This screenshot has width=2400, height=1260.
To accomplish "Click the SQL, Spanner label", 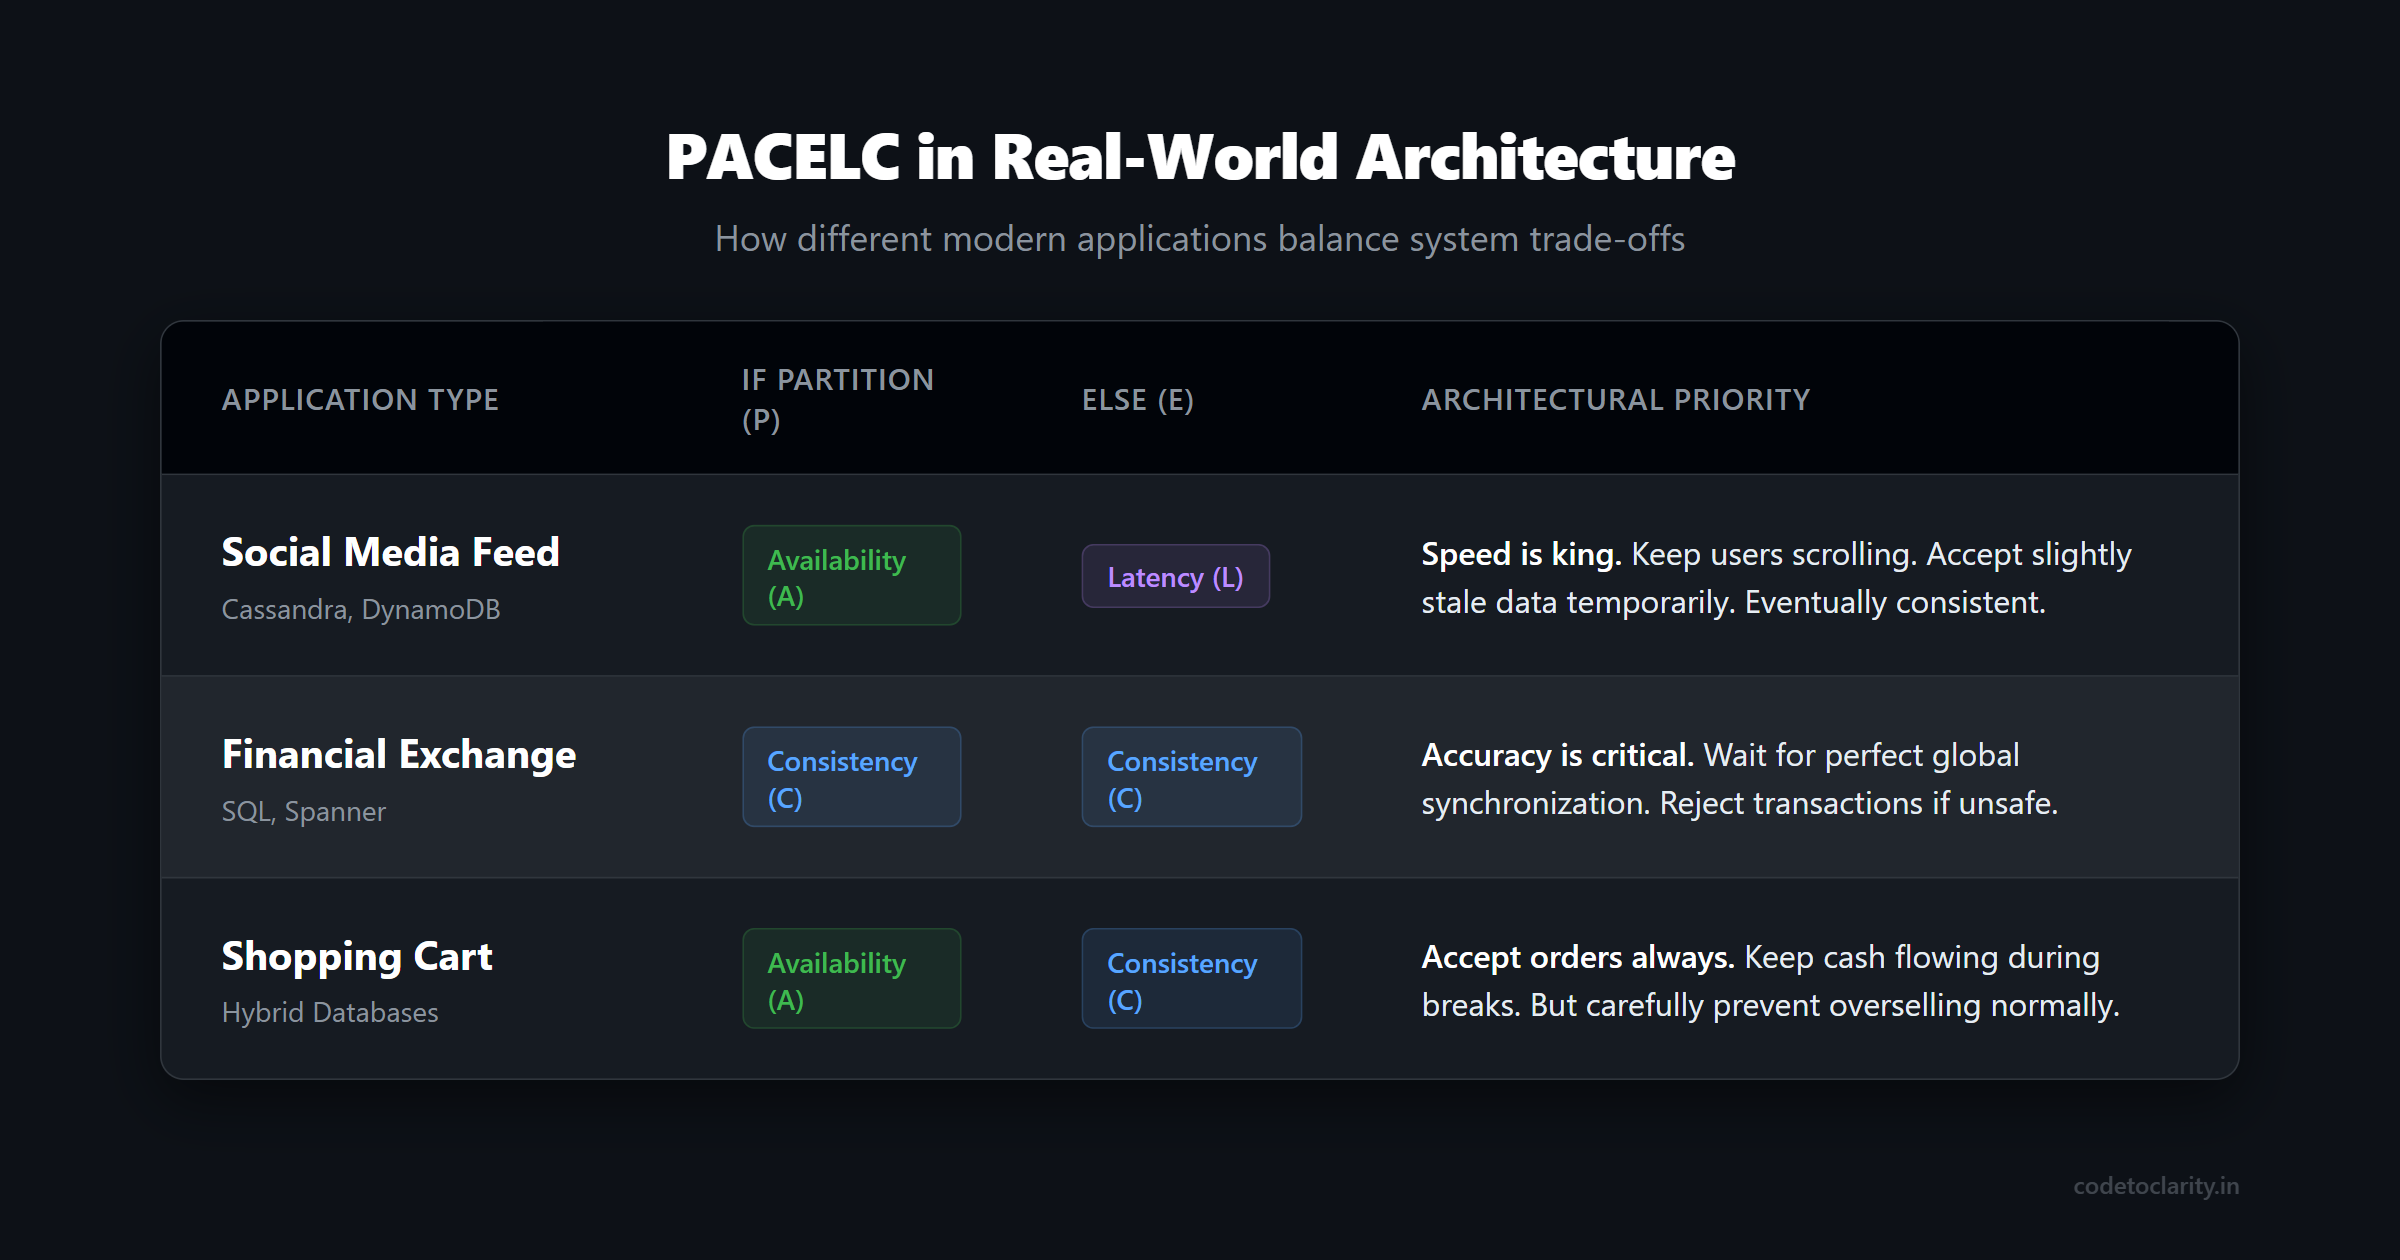I will (x=303, y=812).
